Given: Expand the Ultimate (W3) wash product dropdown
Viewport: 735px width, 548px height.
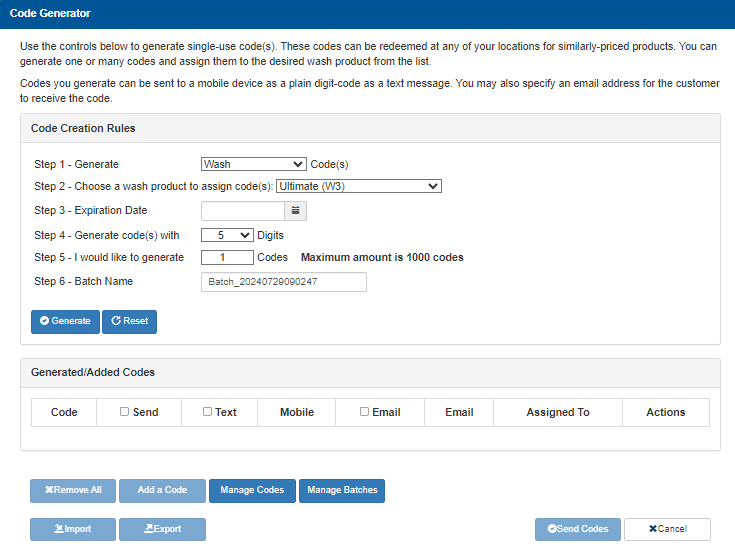Looking at the screenshot, I should 359,186.
